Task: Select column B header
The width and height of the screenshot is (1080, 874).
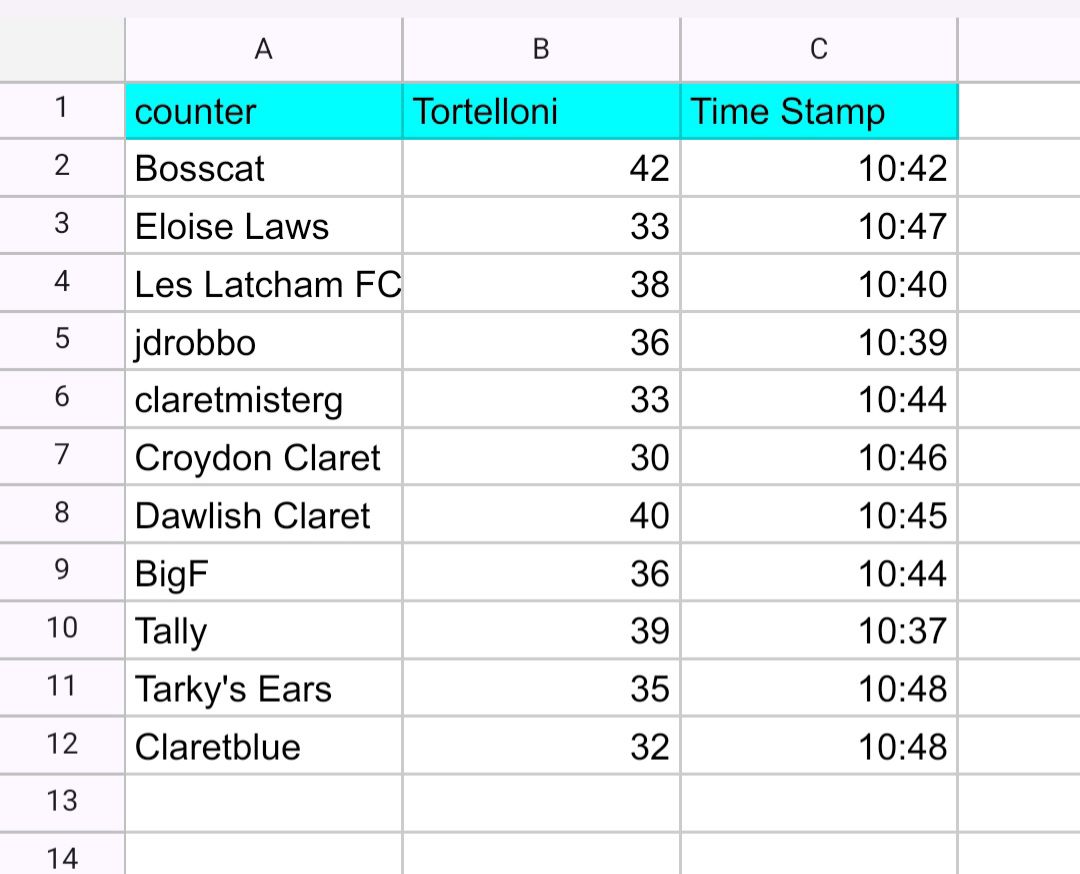Action: click(541, 50)
